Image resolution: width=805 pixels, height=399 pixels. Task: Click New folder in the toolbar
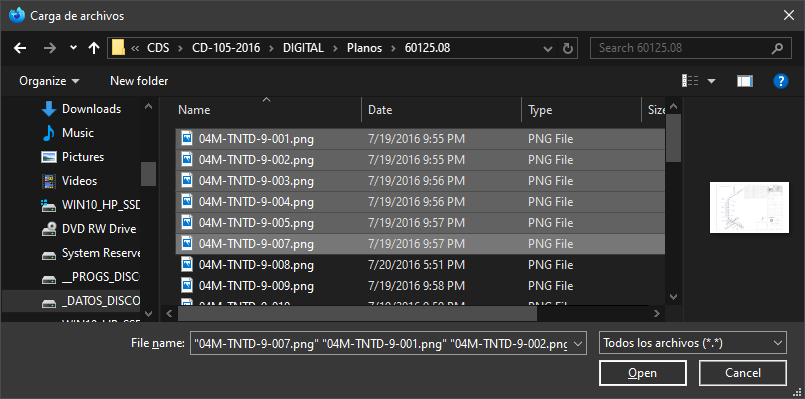(x=139, y=81)
